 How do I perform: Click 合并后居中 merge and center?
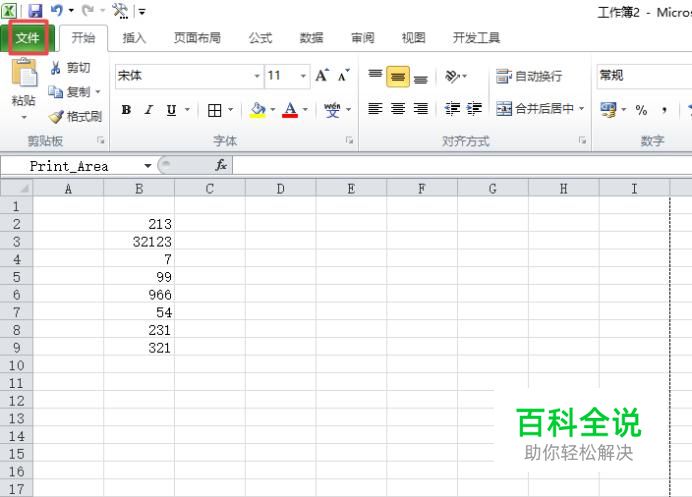[x=534, y=109]
